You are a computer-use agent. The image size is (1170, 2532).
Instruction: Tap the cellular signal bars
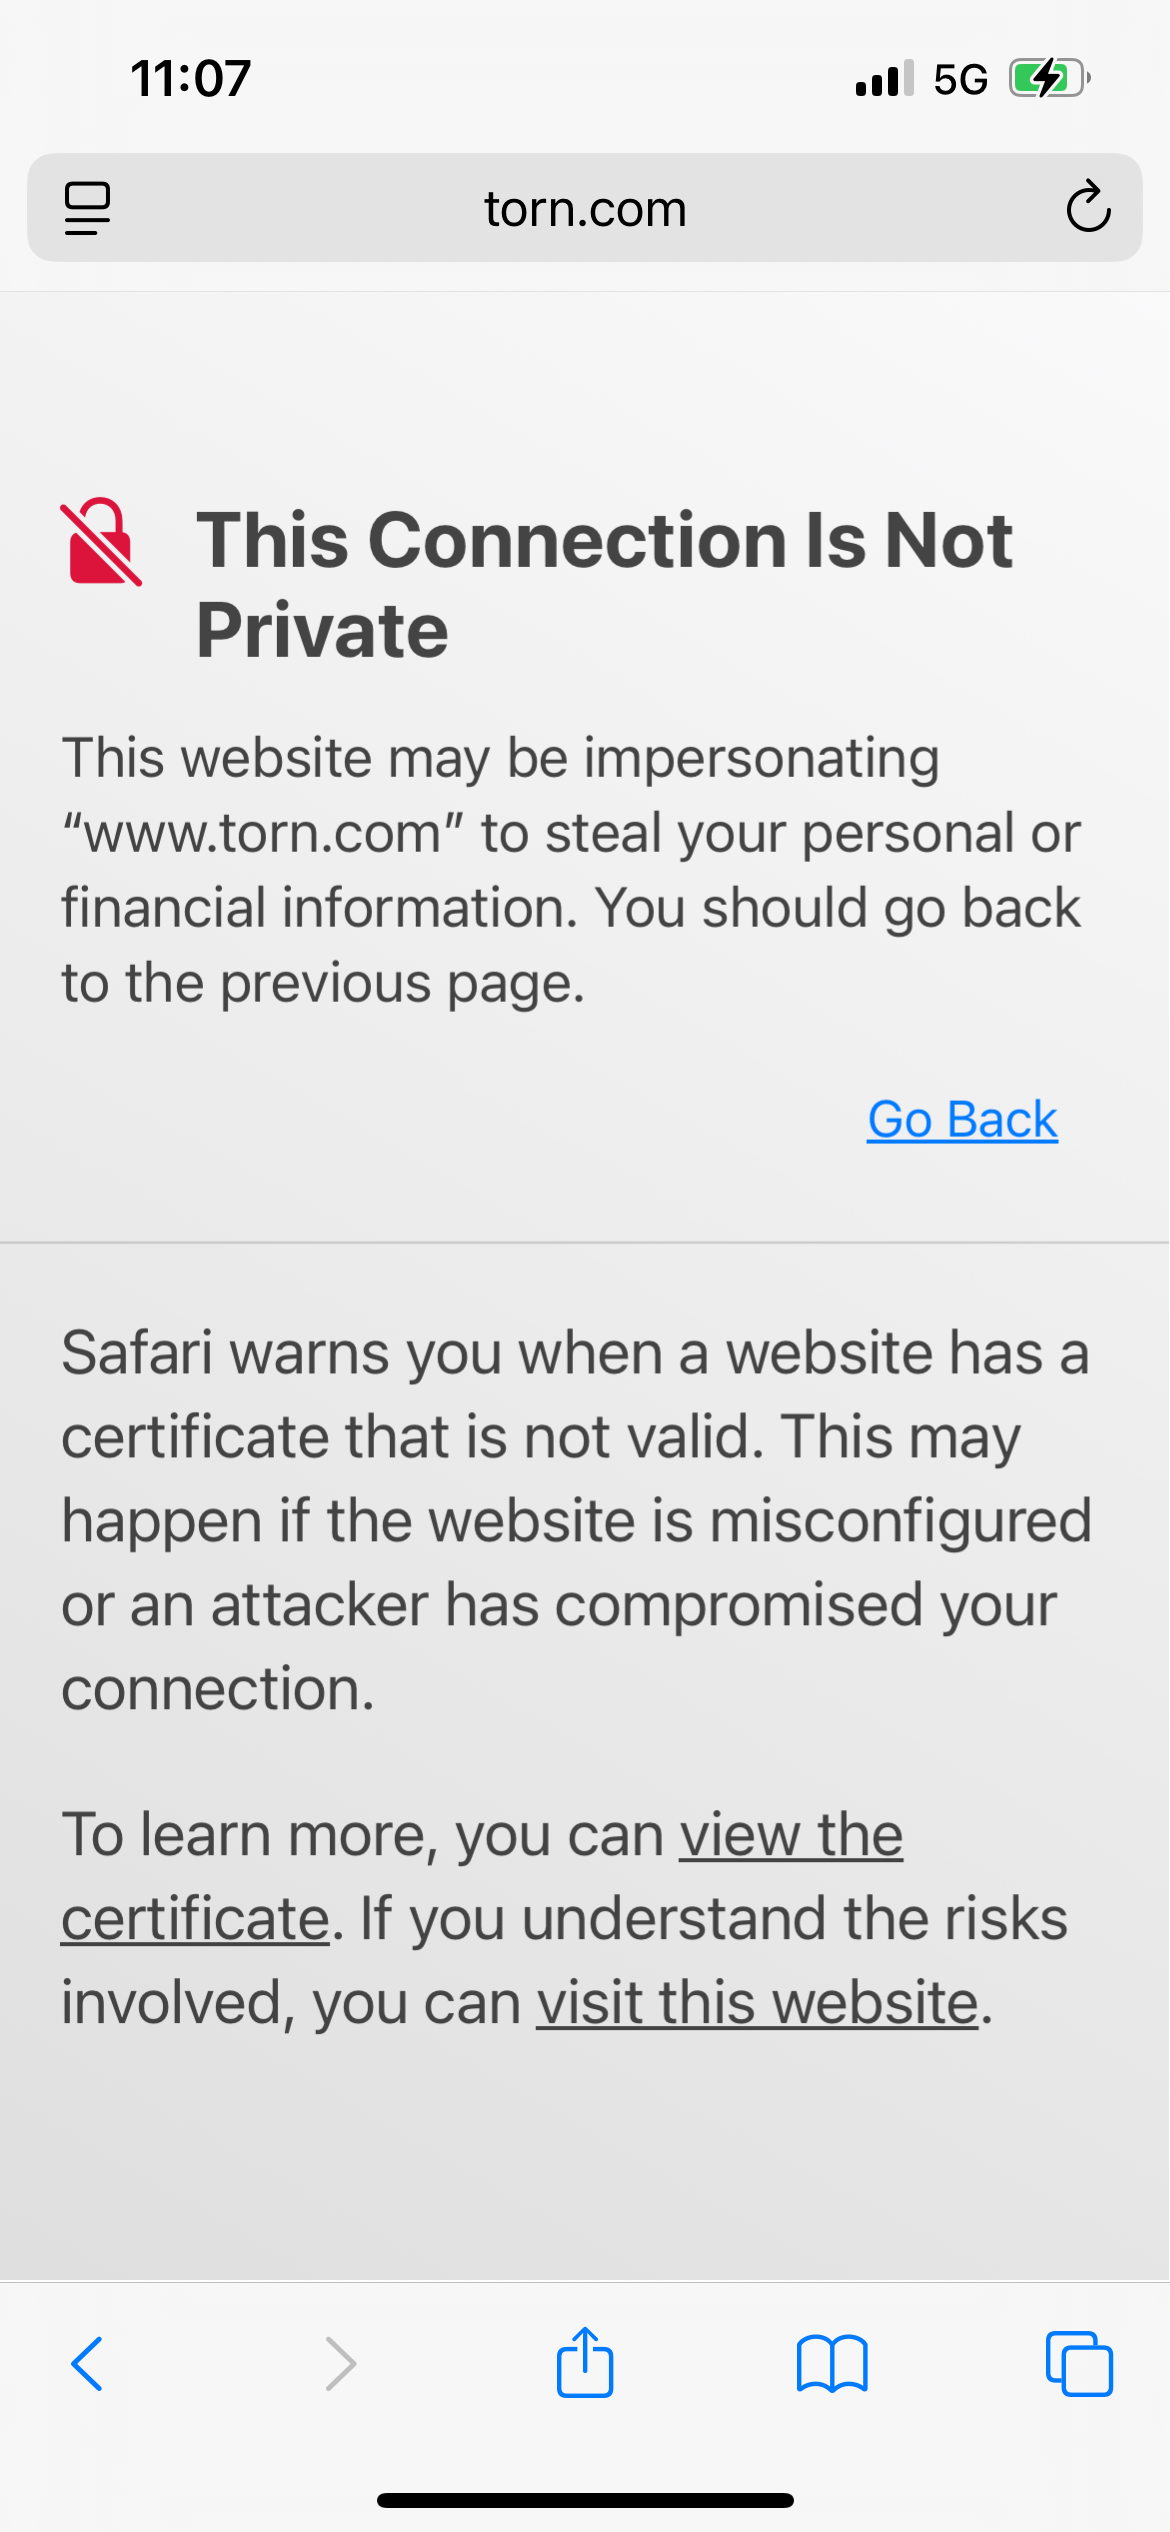pyautogui.click(x=884, y=78)
